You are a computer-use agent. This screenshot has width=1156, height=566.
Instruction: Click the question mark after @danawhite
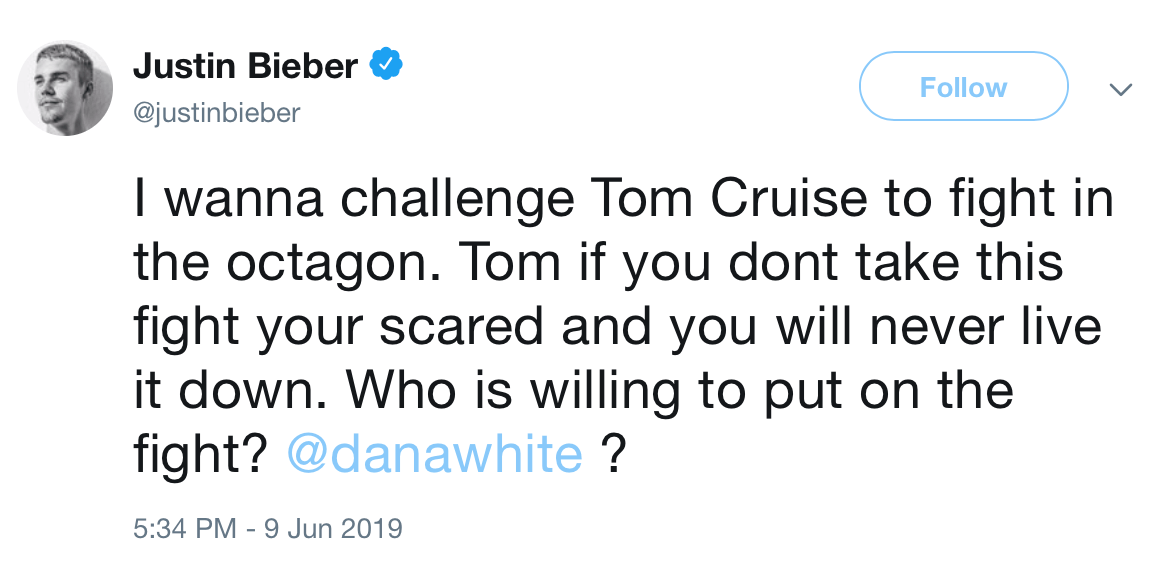coord(613,455)
